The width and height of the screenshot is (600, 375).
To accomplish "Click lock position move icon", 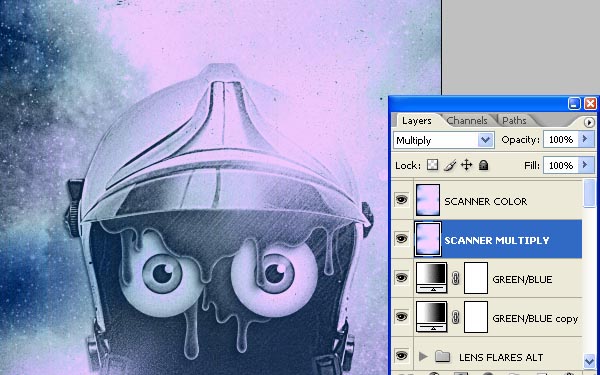I will [x=466, y=165].
